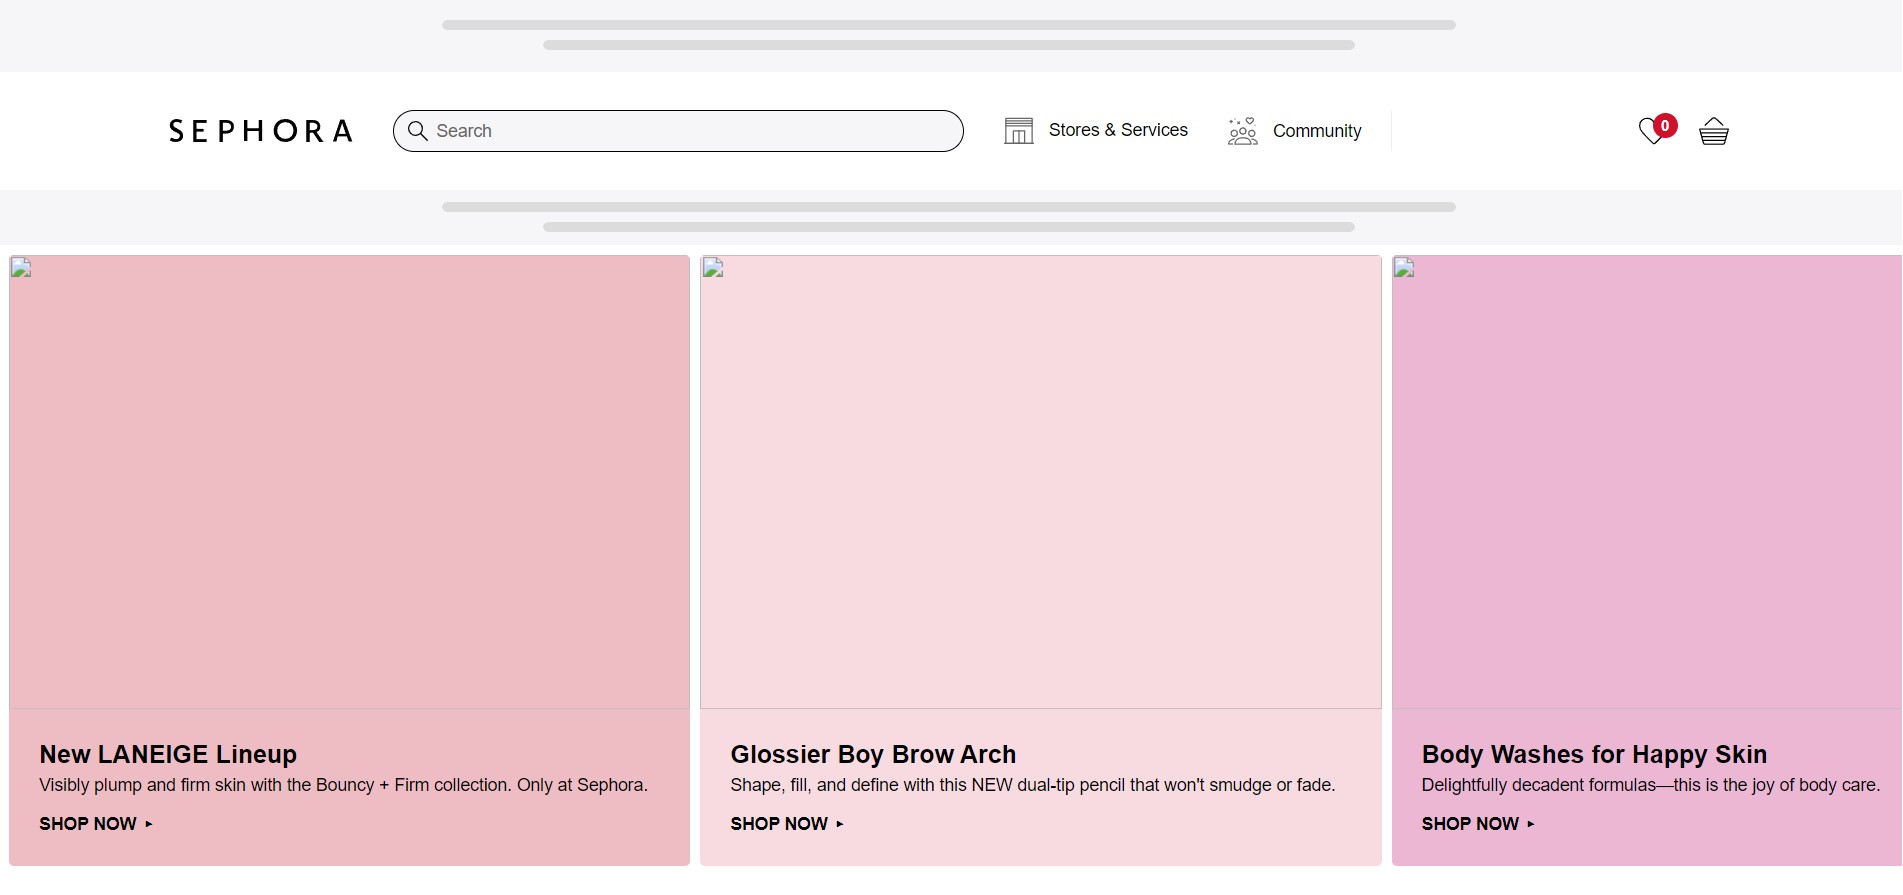The width and height of the screenshot is (1903, 895).
Task: Open the Body Washes for Happy Skin image
Action: click(1647, 482)
